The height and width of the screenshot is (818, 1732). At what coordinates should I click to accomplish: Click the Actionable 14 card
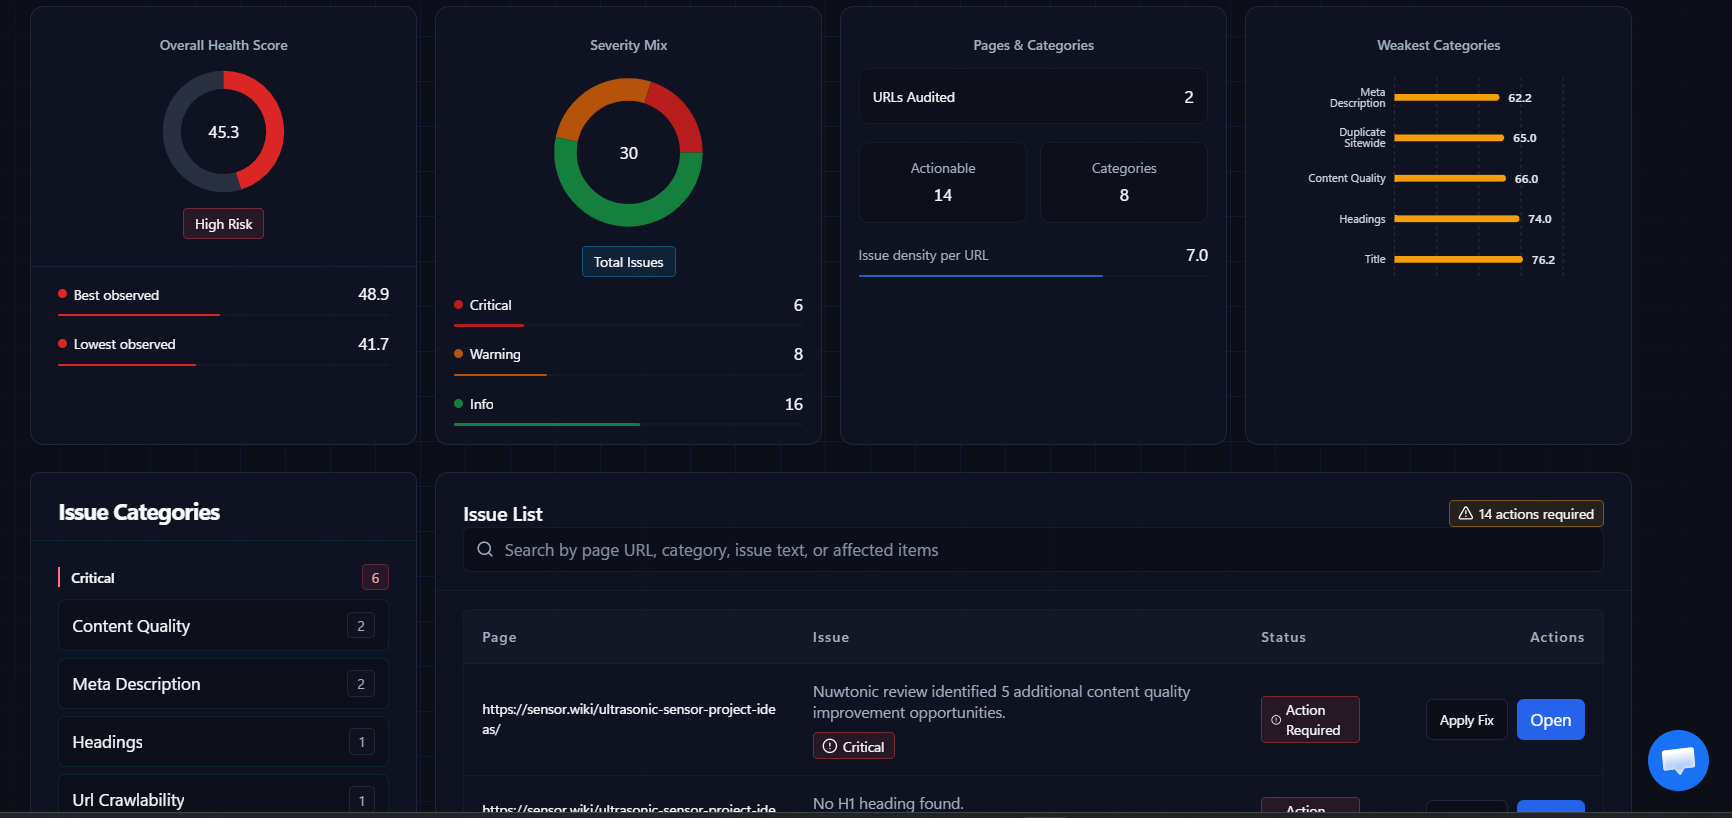pos(943,182)
